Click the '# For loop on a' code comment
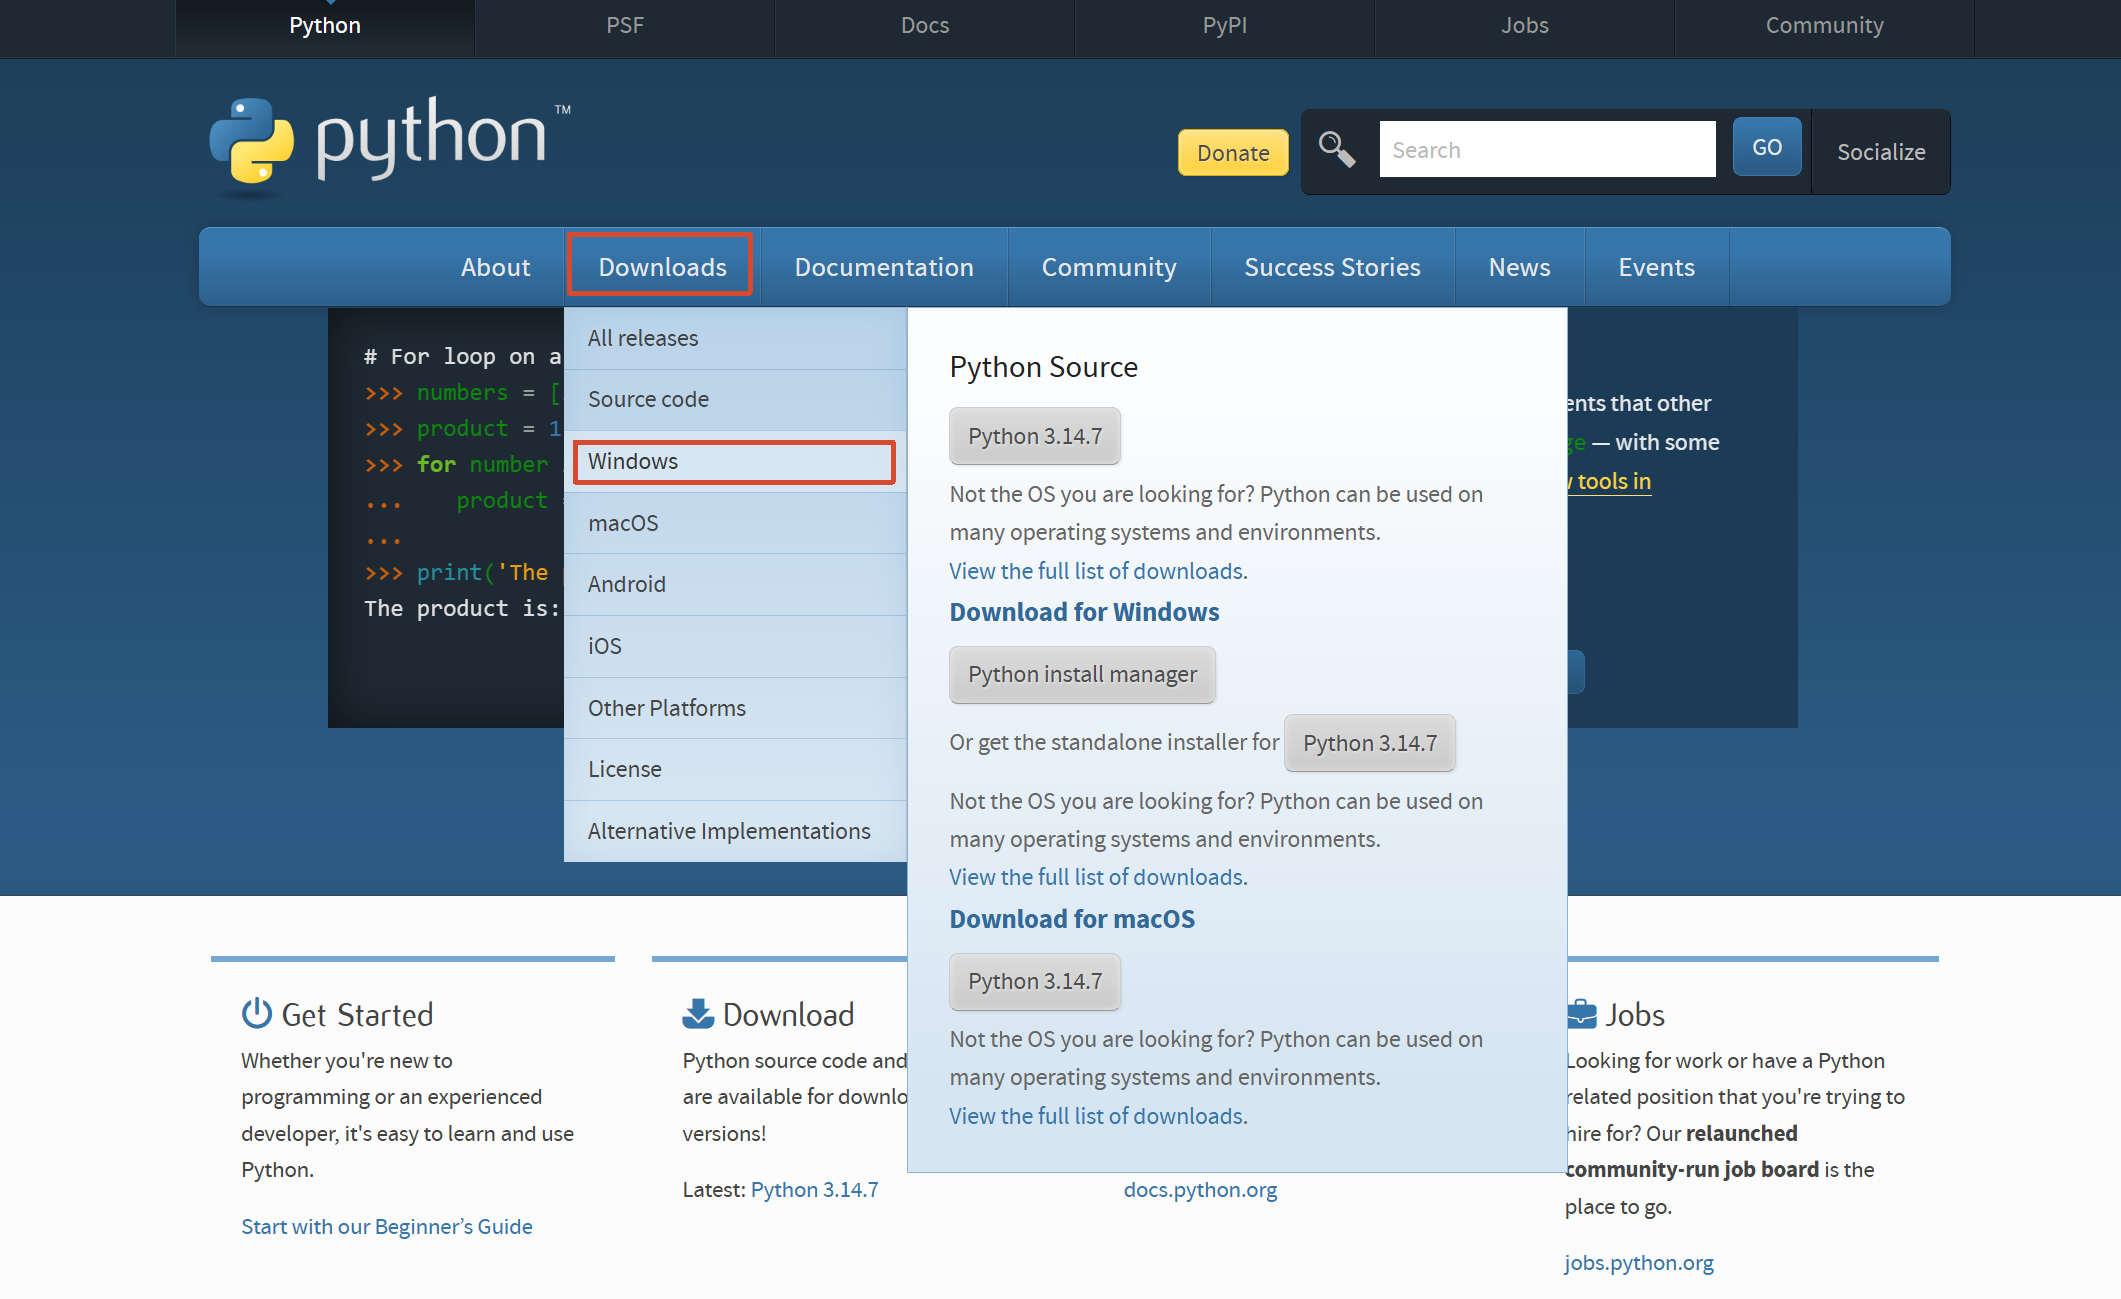The image size is (2121, 1299). 462,356
